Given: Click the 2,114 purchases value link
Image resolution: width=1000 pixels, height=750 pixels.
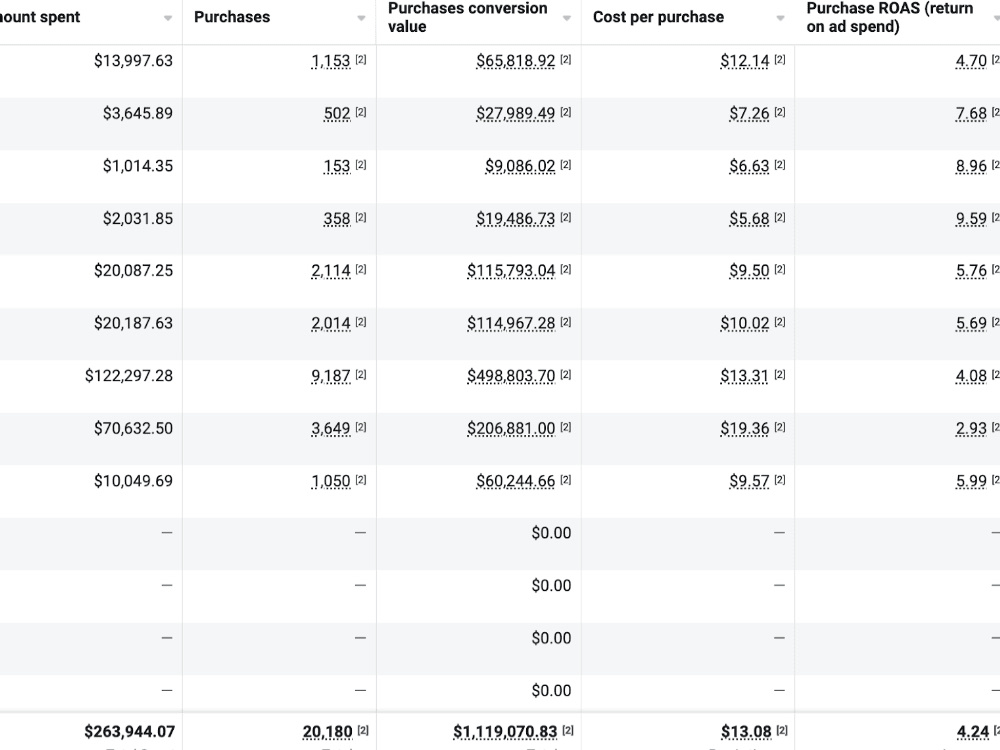Looking at the screenshot, I should 331,271.
